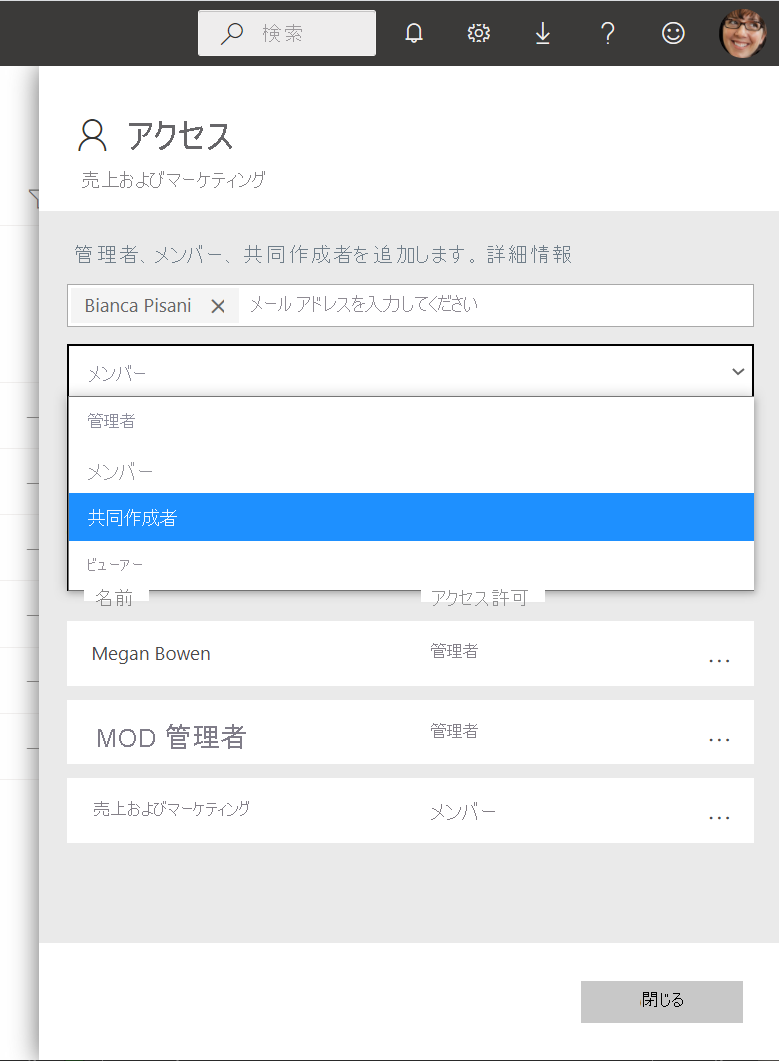
Task: Click the feedback smiley icon
Action: coord(673,32)
